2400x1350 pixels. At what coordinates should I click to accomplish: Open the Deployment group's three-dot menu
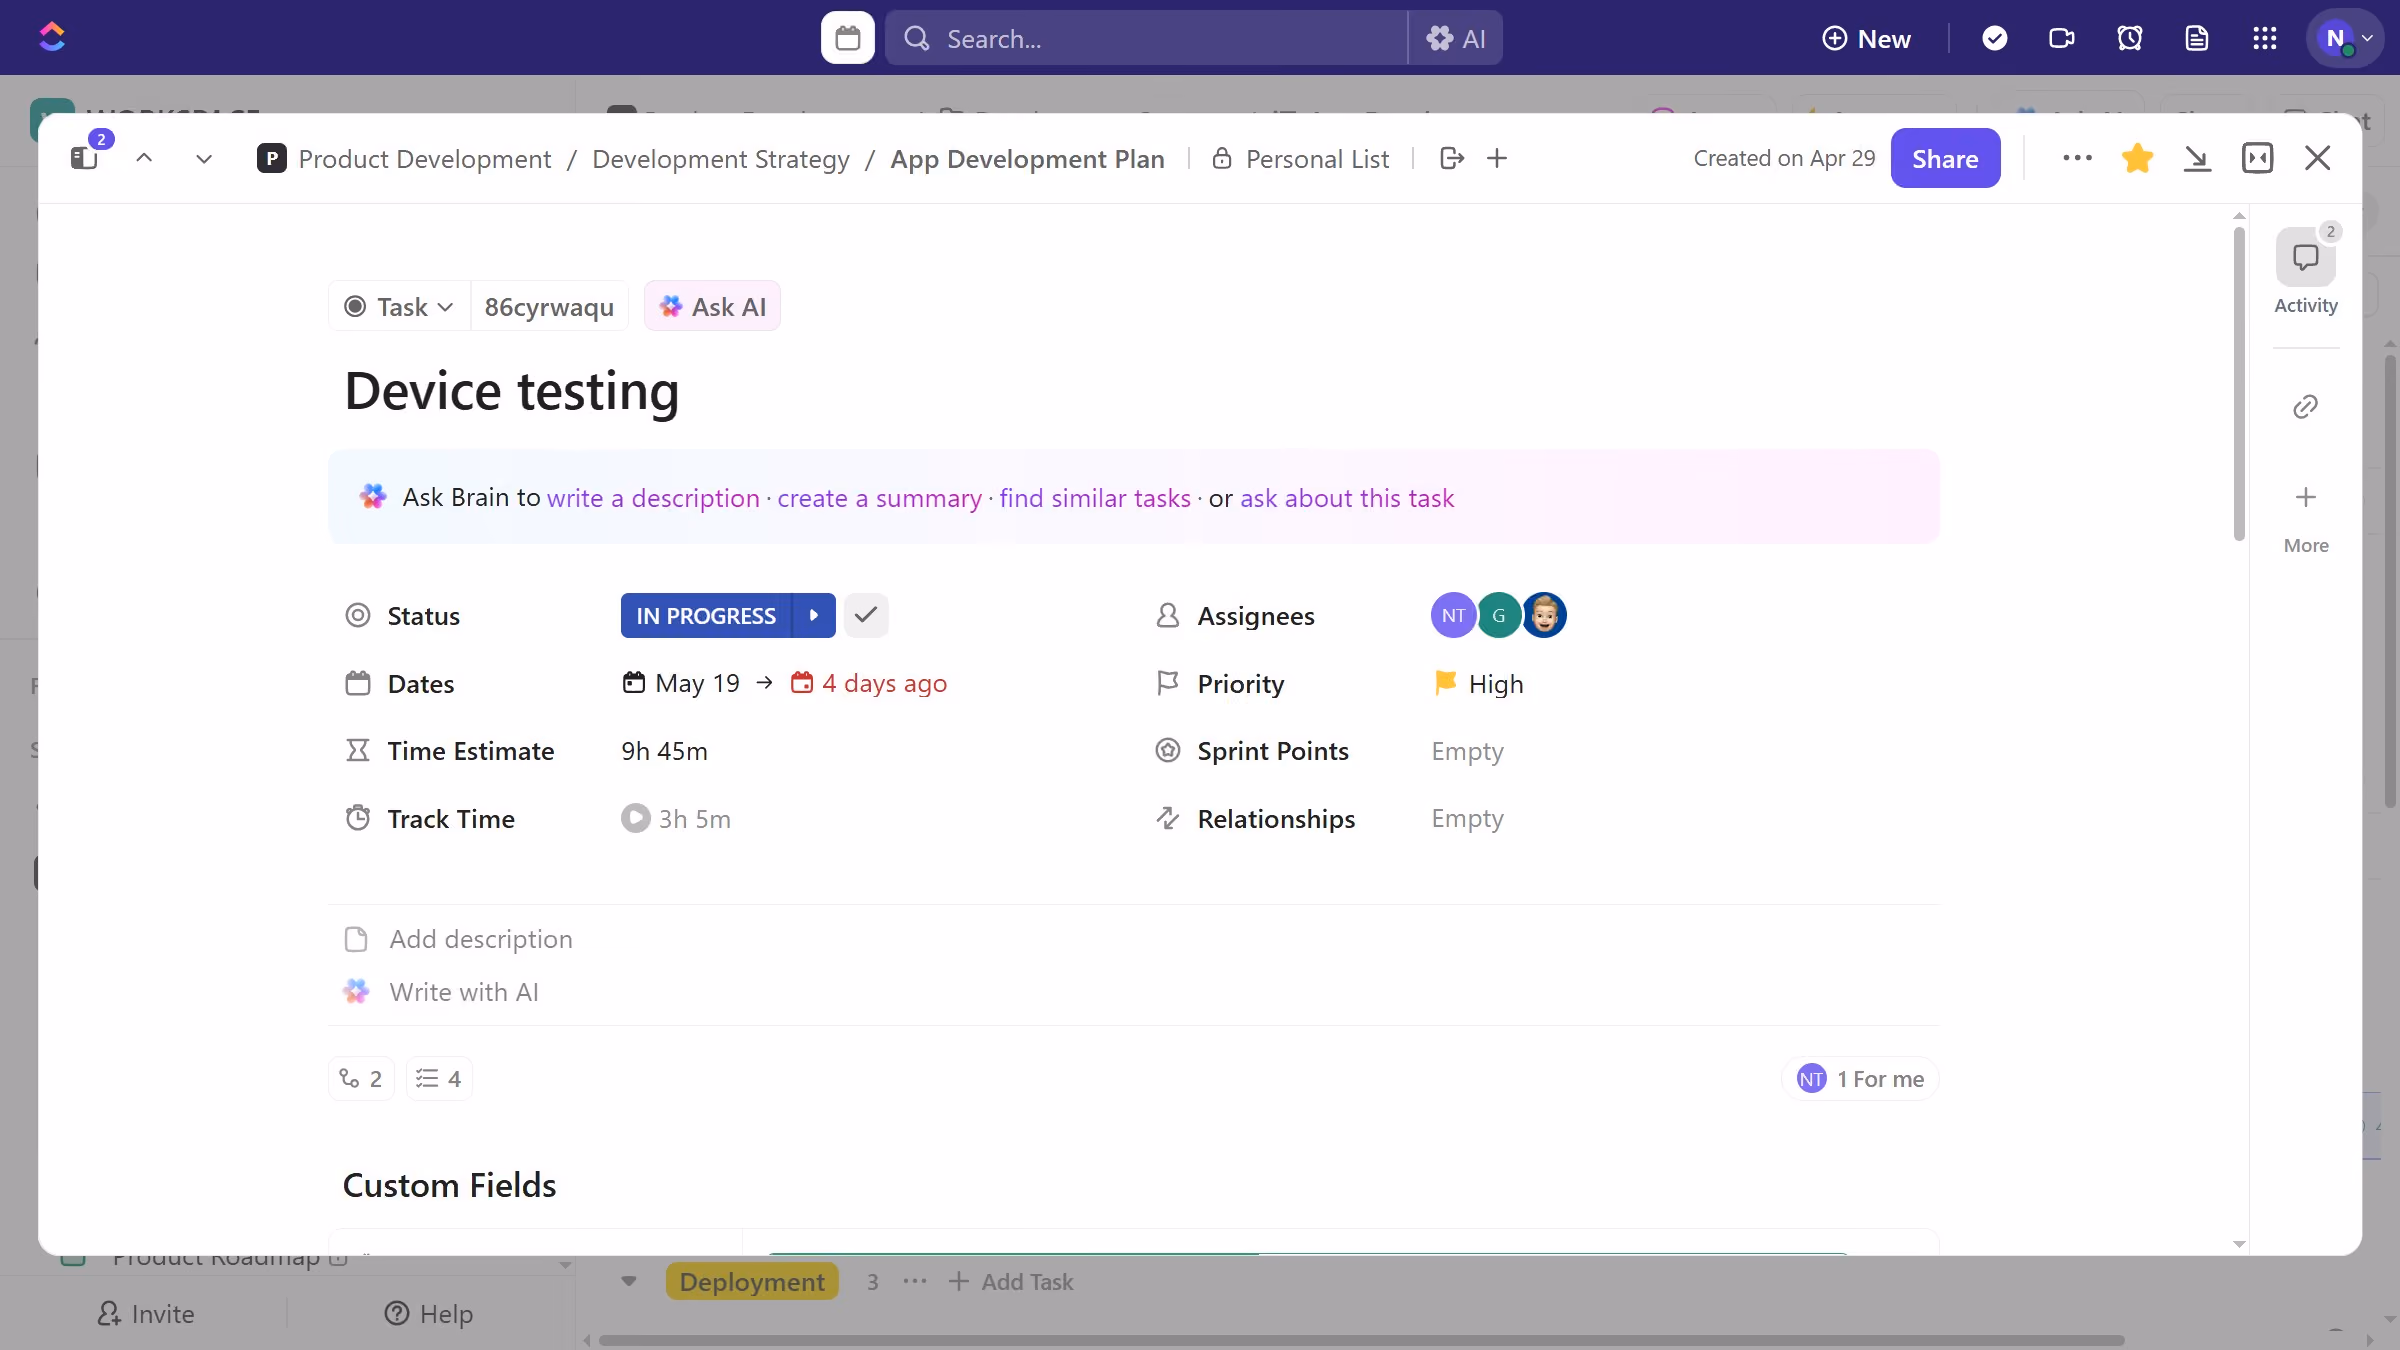click(x=915, y=1281)
